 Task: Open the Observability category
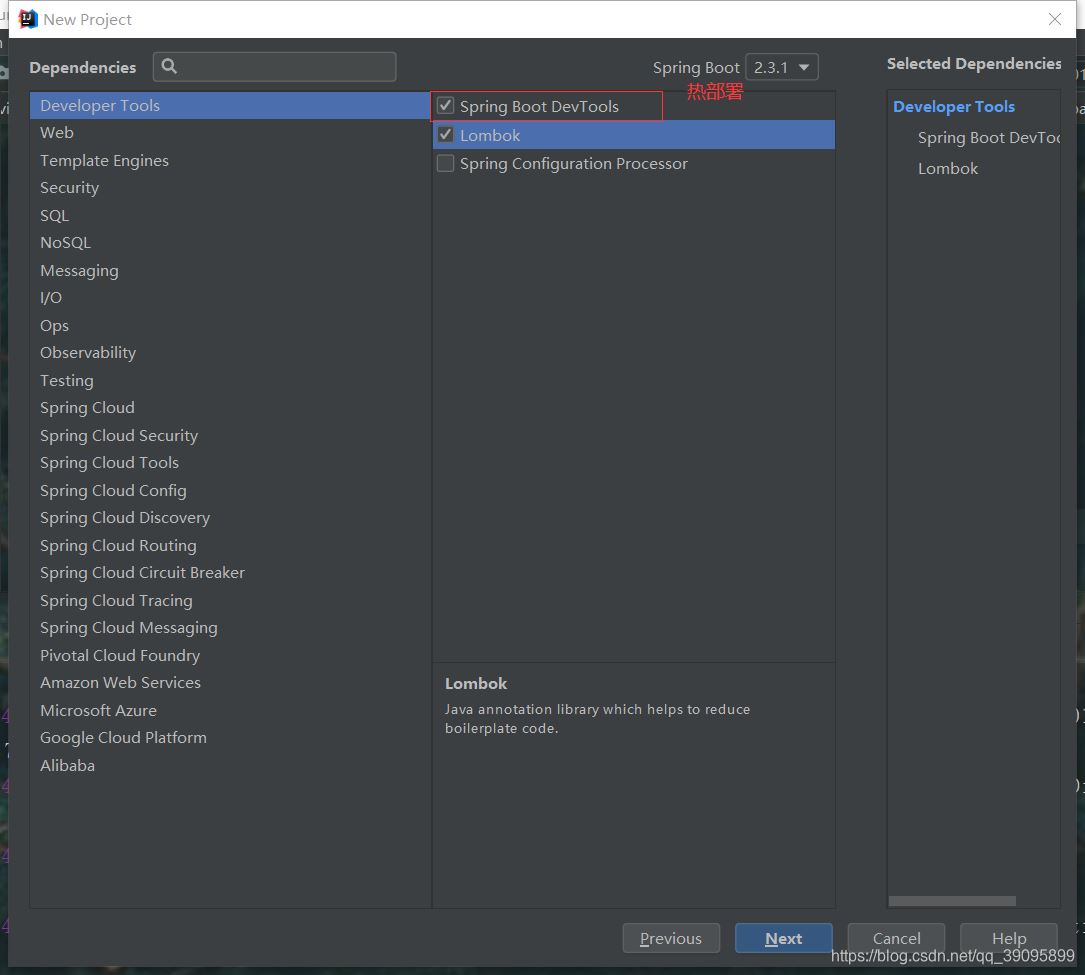(230, 353)
